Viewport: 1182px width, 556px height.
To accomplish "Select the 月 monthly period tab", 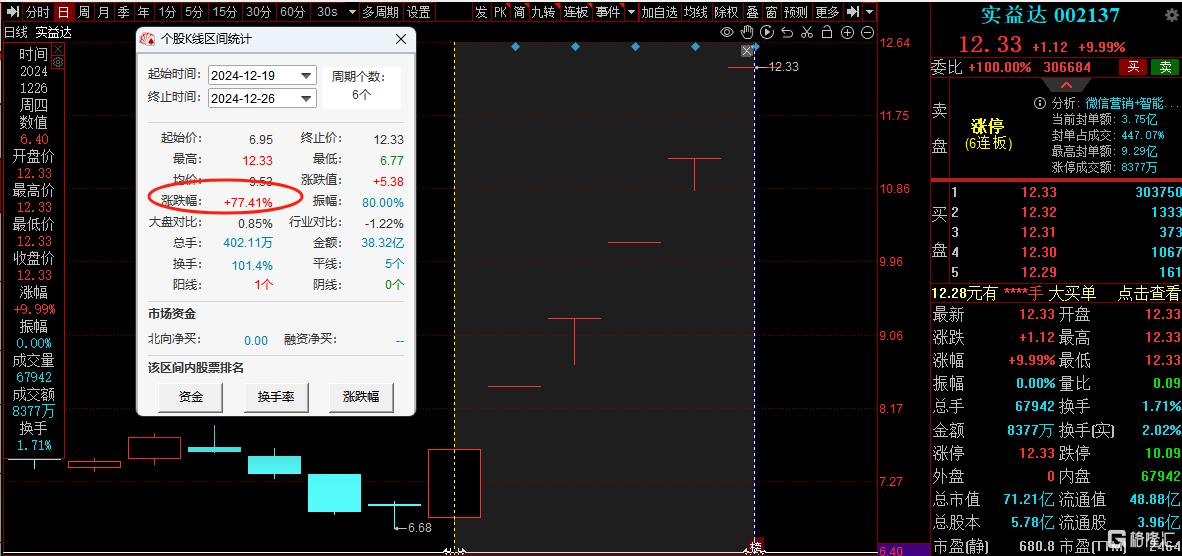I will click(103, 12).
